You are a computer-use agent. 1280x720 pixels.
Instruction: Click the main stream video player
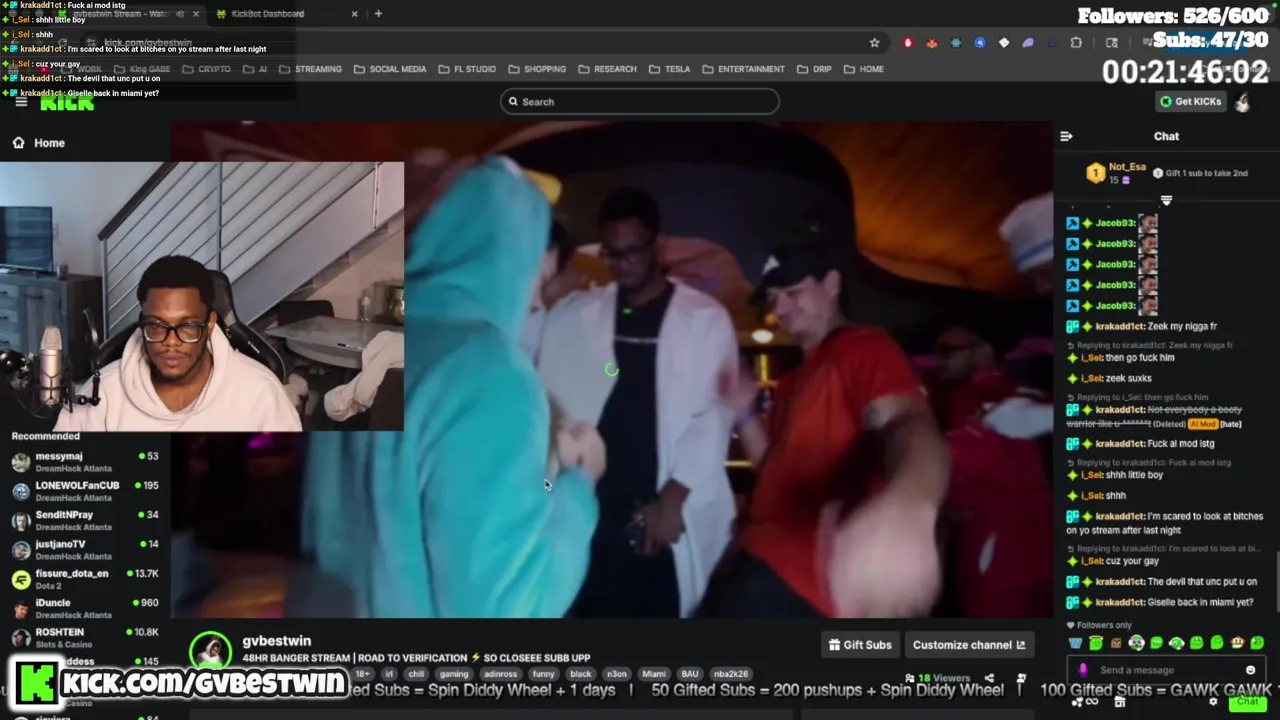coord(612,370)
